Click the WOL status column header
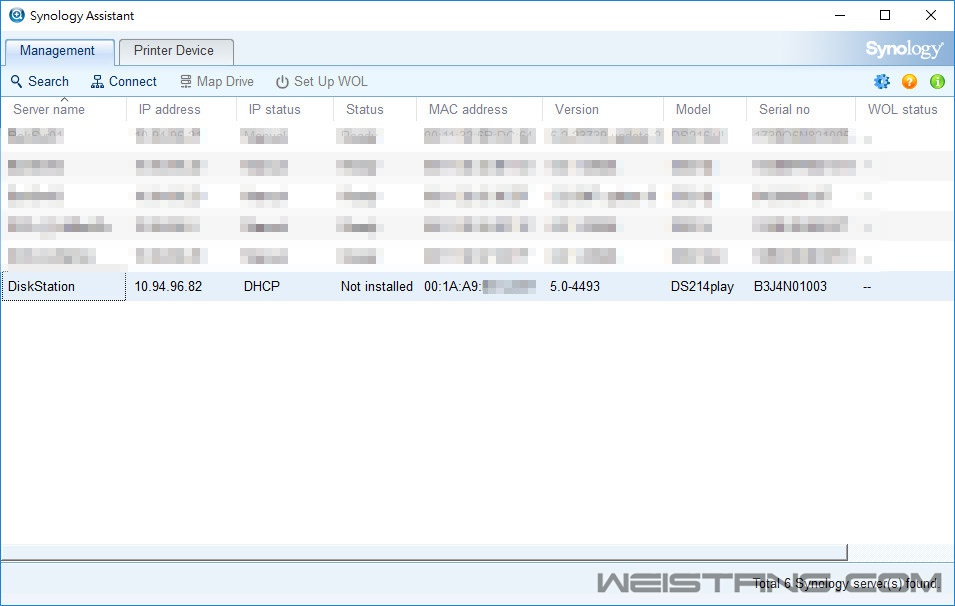The height and width of the screenshot is (606, 955). (x=902, y=110)
